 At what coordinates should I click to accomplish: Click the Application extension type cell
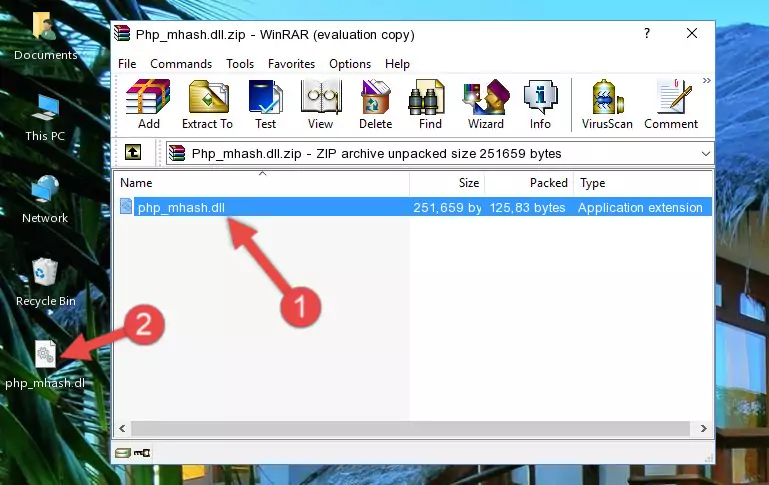point(640,207)
